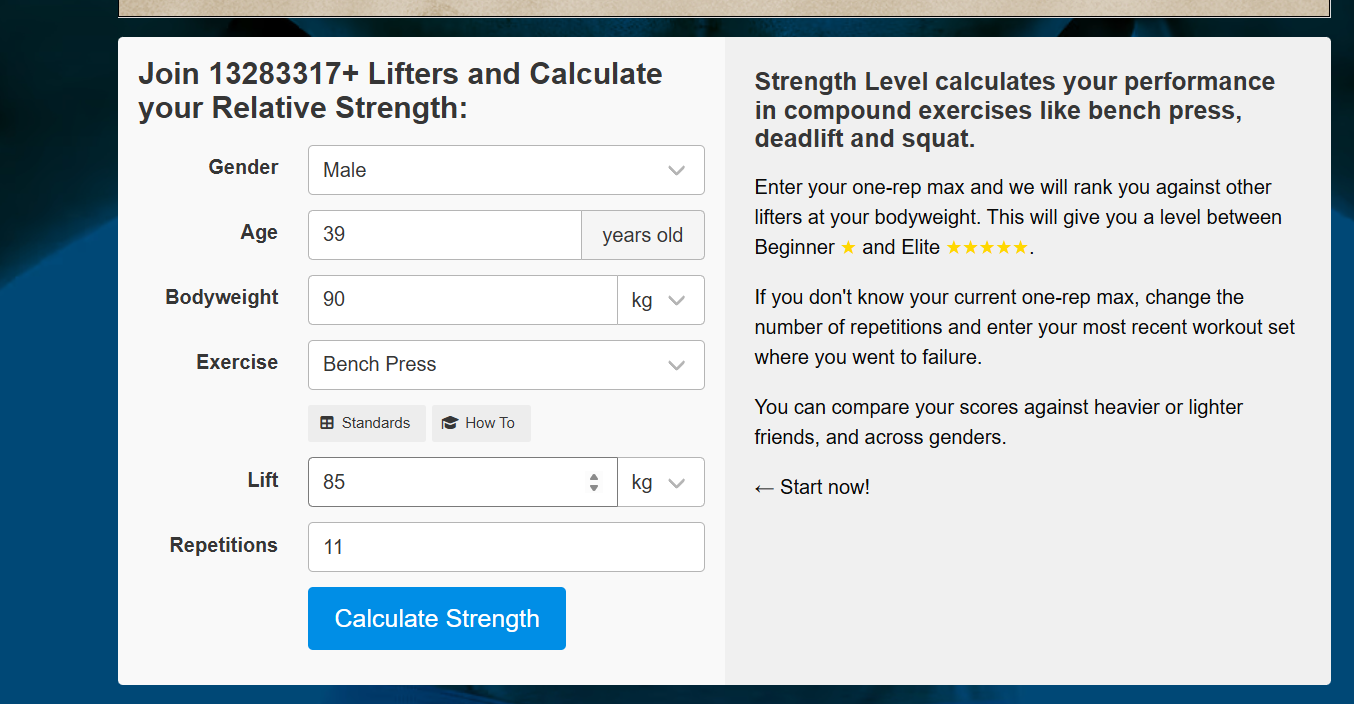
Task: Open the Gender dropdown showing Male
Action: pyautogui.click(x=506, y=170)
